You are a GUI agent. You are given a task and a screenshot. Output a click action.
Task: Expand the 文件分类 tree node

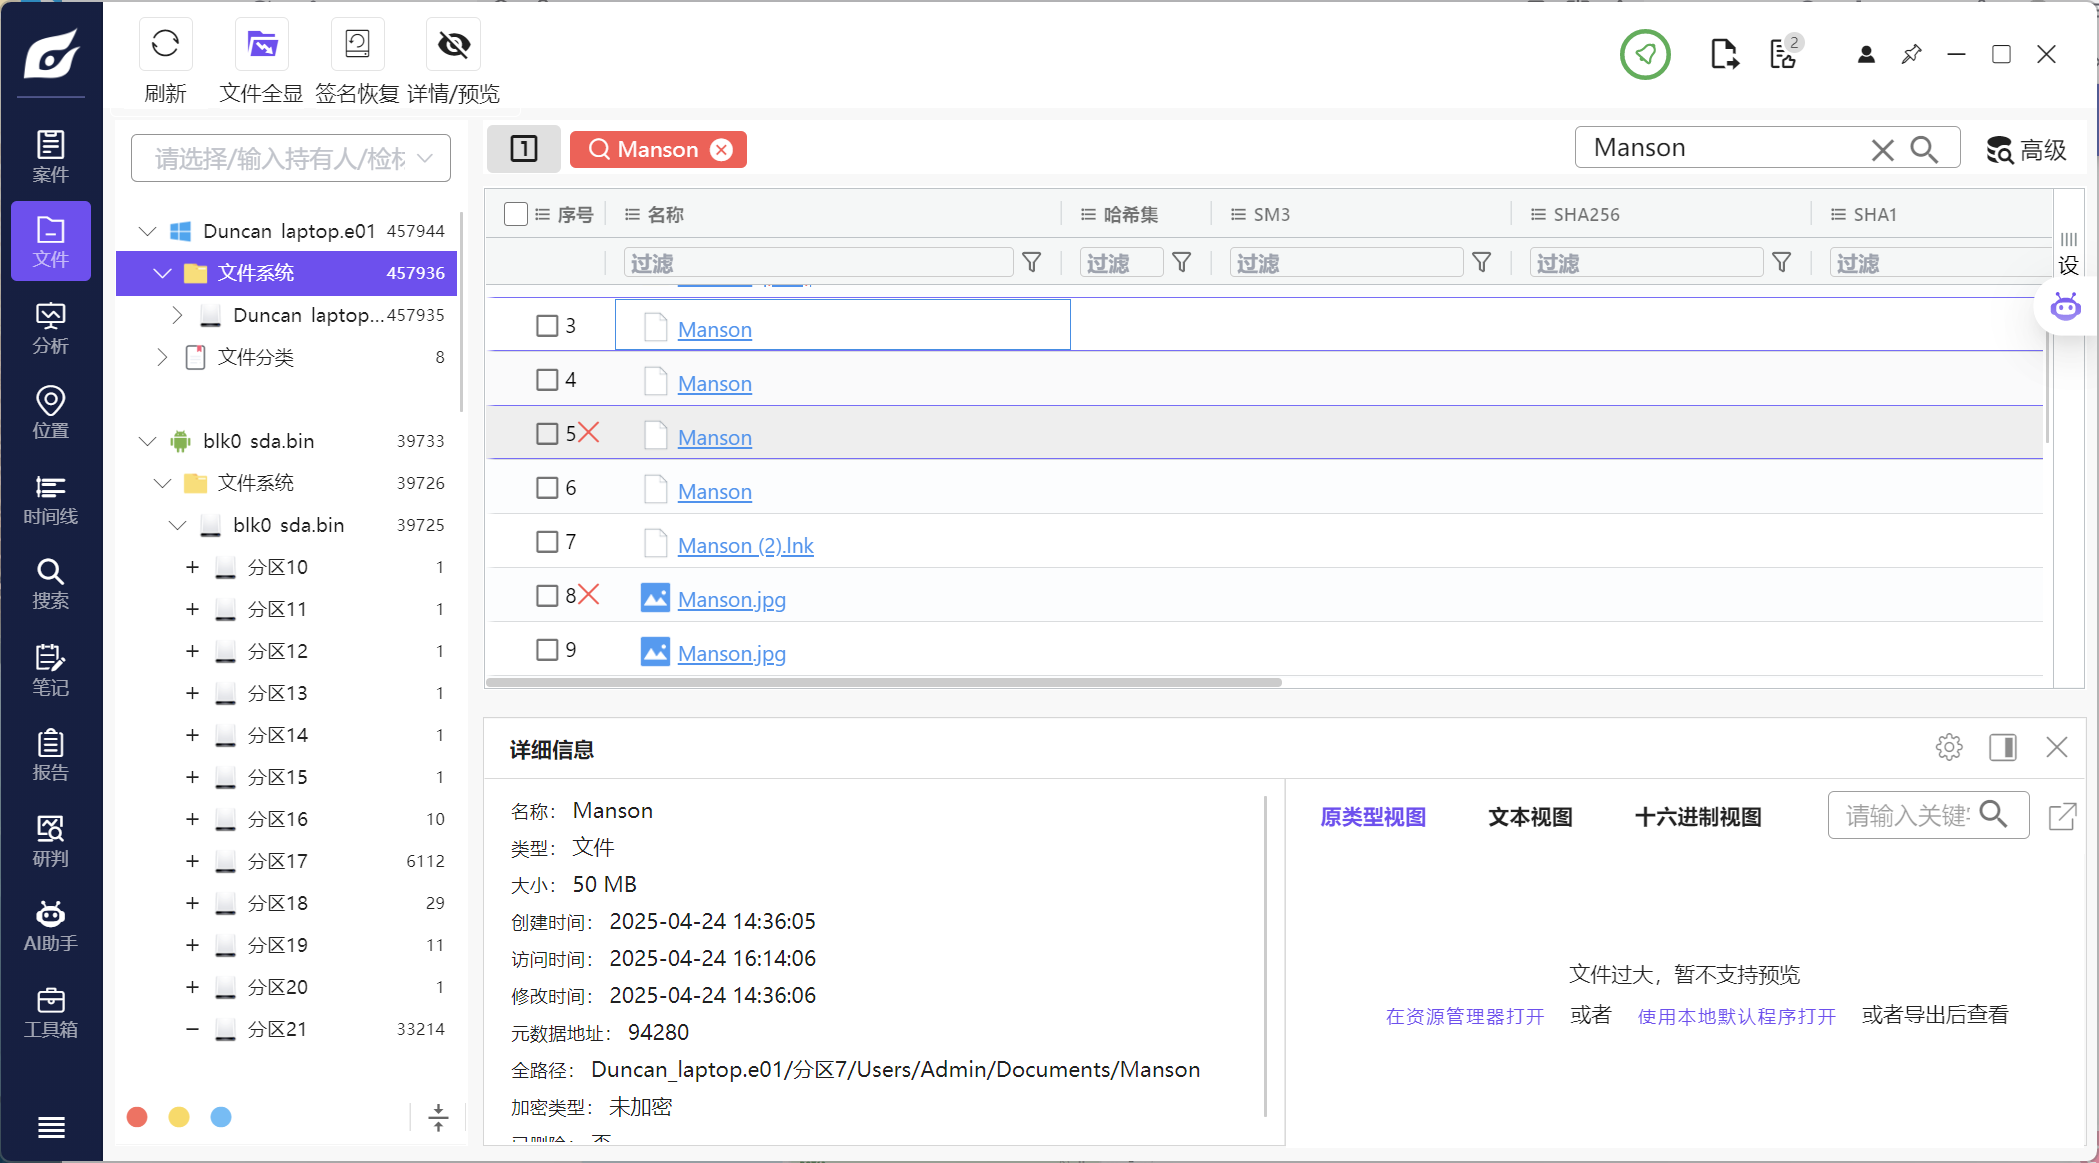coord(162,357)
